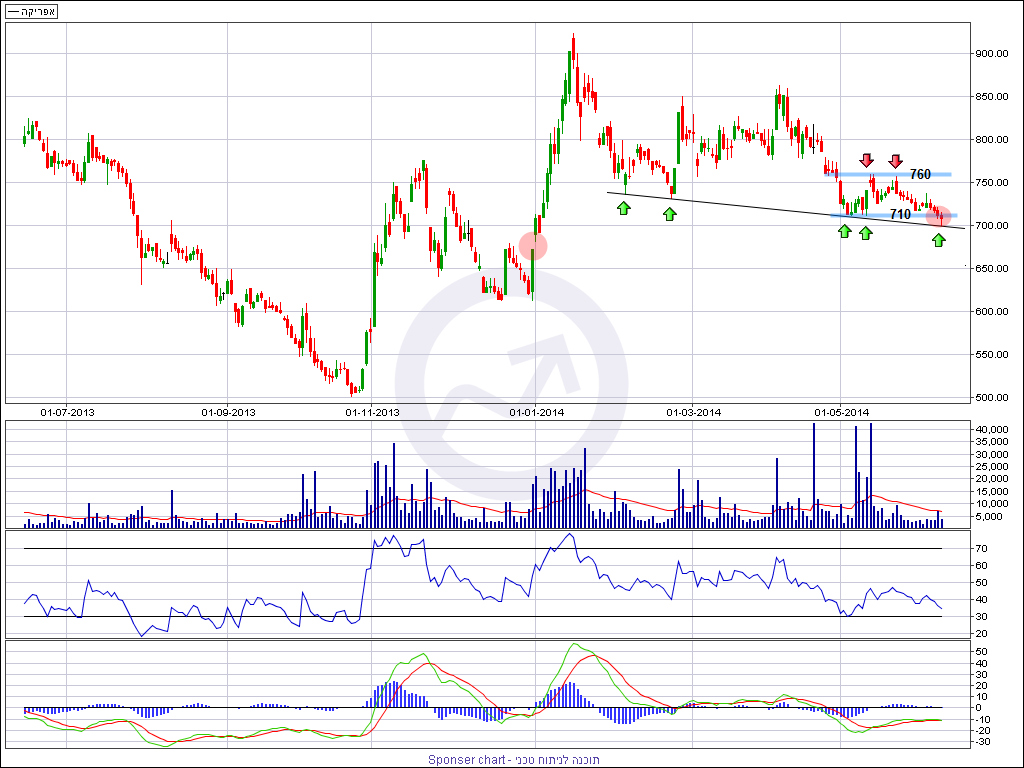The height and width of the screenshot is (768, 1024).
Task: Click the 710 support level label
Action: (900, 215)
